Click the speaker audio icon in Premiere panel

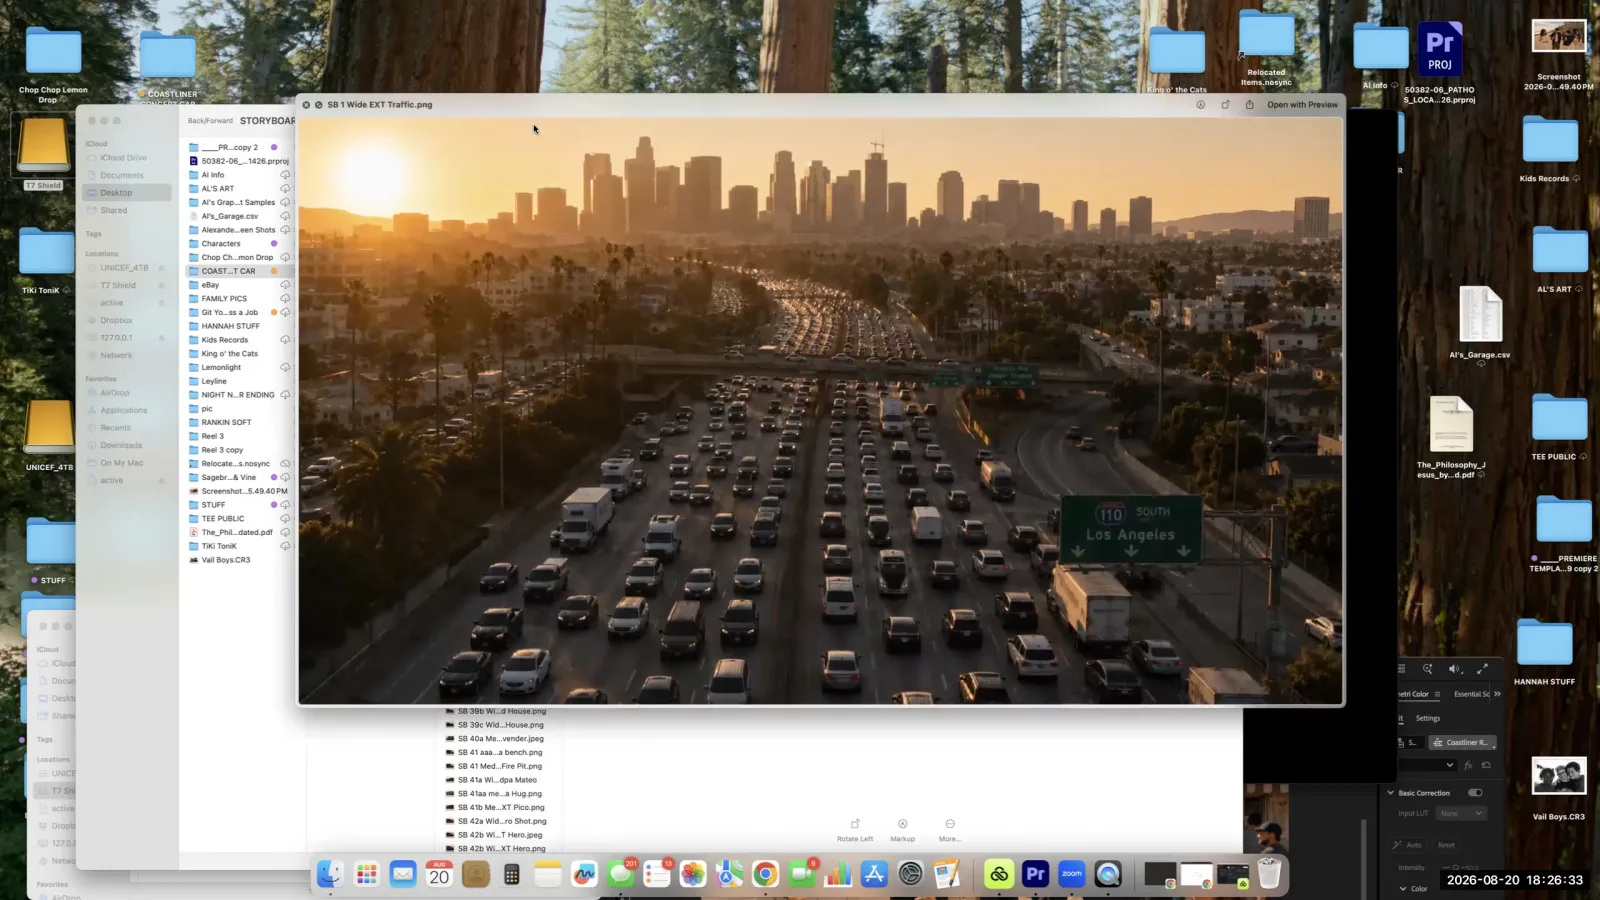[x=1455, y=669]
